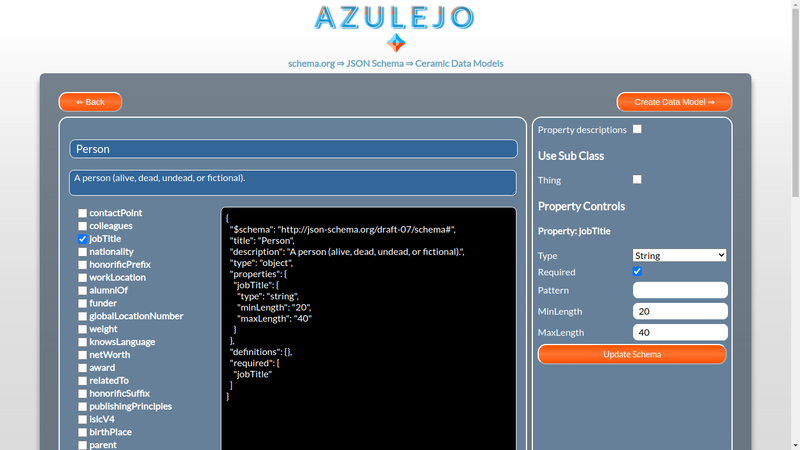Click Create Data Model button
The width and height of the screenshot is (800, 450).
tap(674, 102)
